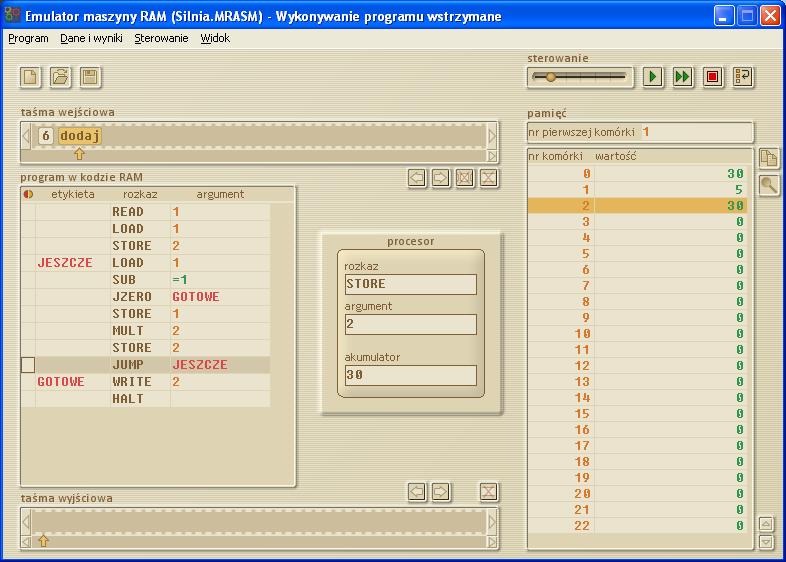Click the wartość column header
This screenshot has width=786, height=562.
[x=616, y=156]
